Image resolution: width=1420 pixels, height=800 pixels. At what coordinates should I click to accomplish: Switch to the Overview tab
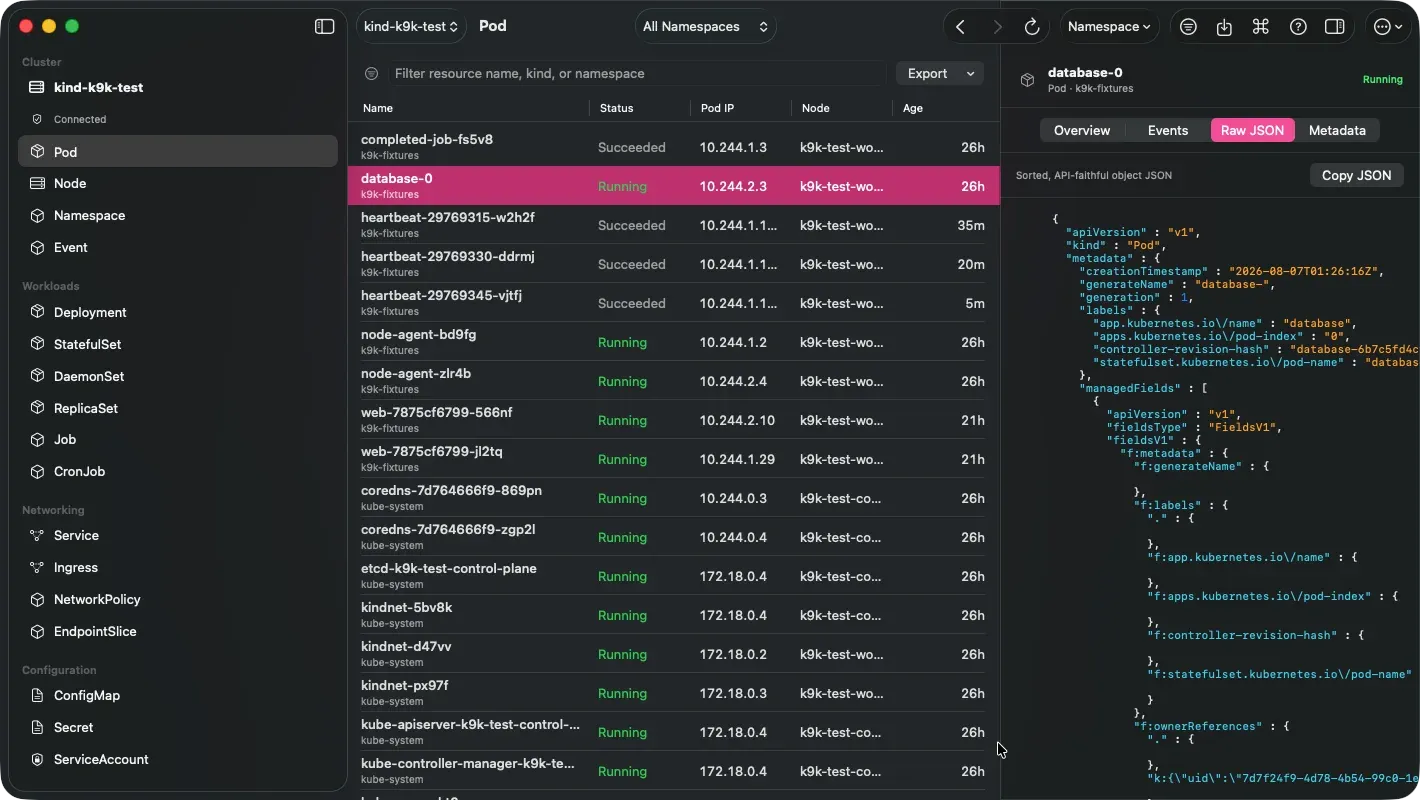1082,130
